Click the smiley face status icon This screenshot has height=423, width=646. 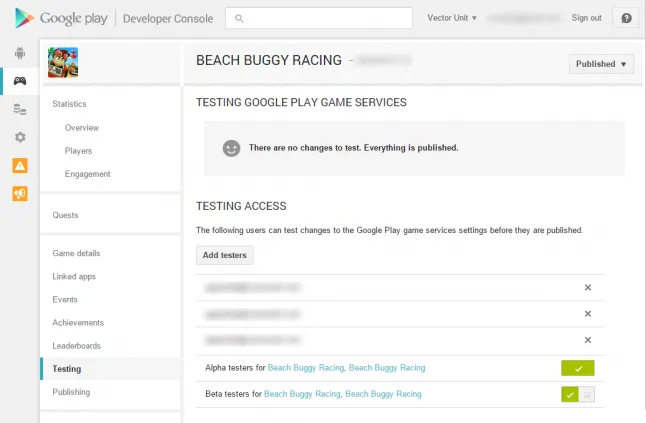click(232, 148)
